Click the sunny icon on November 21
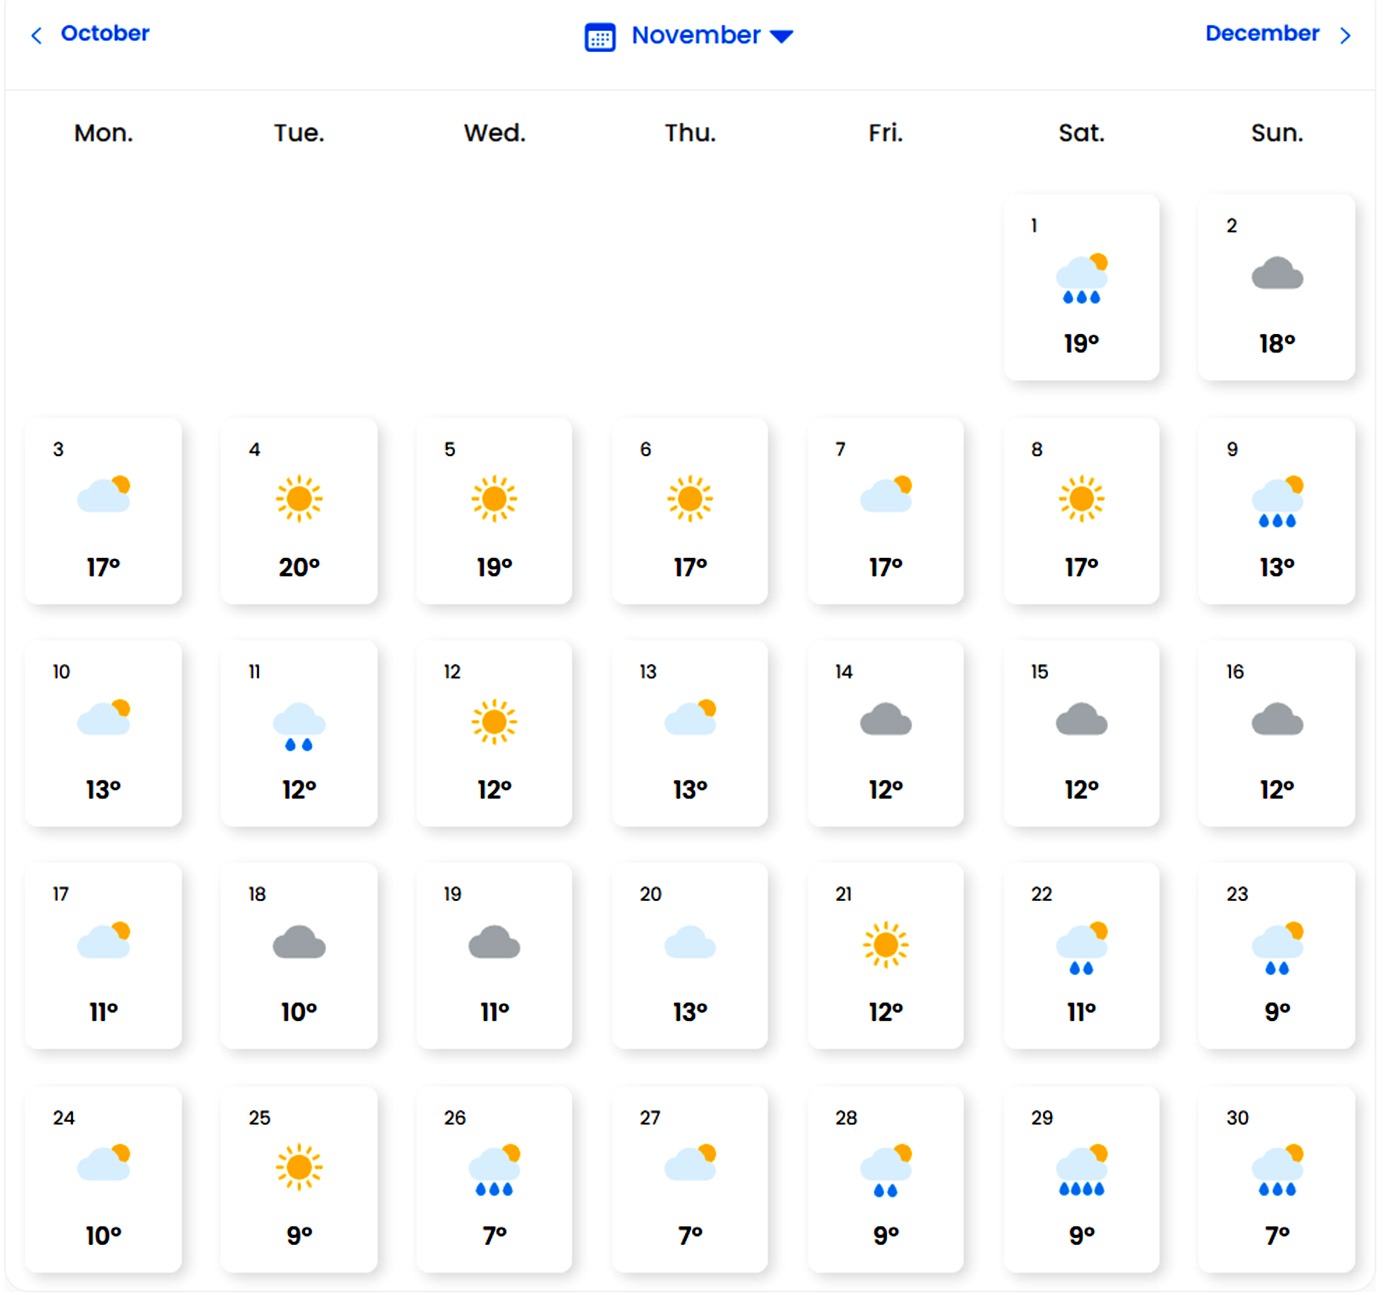Screen dimensions: 1400x1295 point(886,944)
